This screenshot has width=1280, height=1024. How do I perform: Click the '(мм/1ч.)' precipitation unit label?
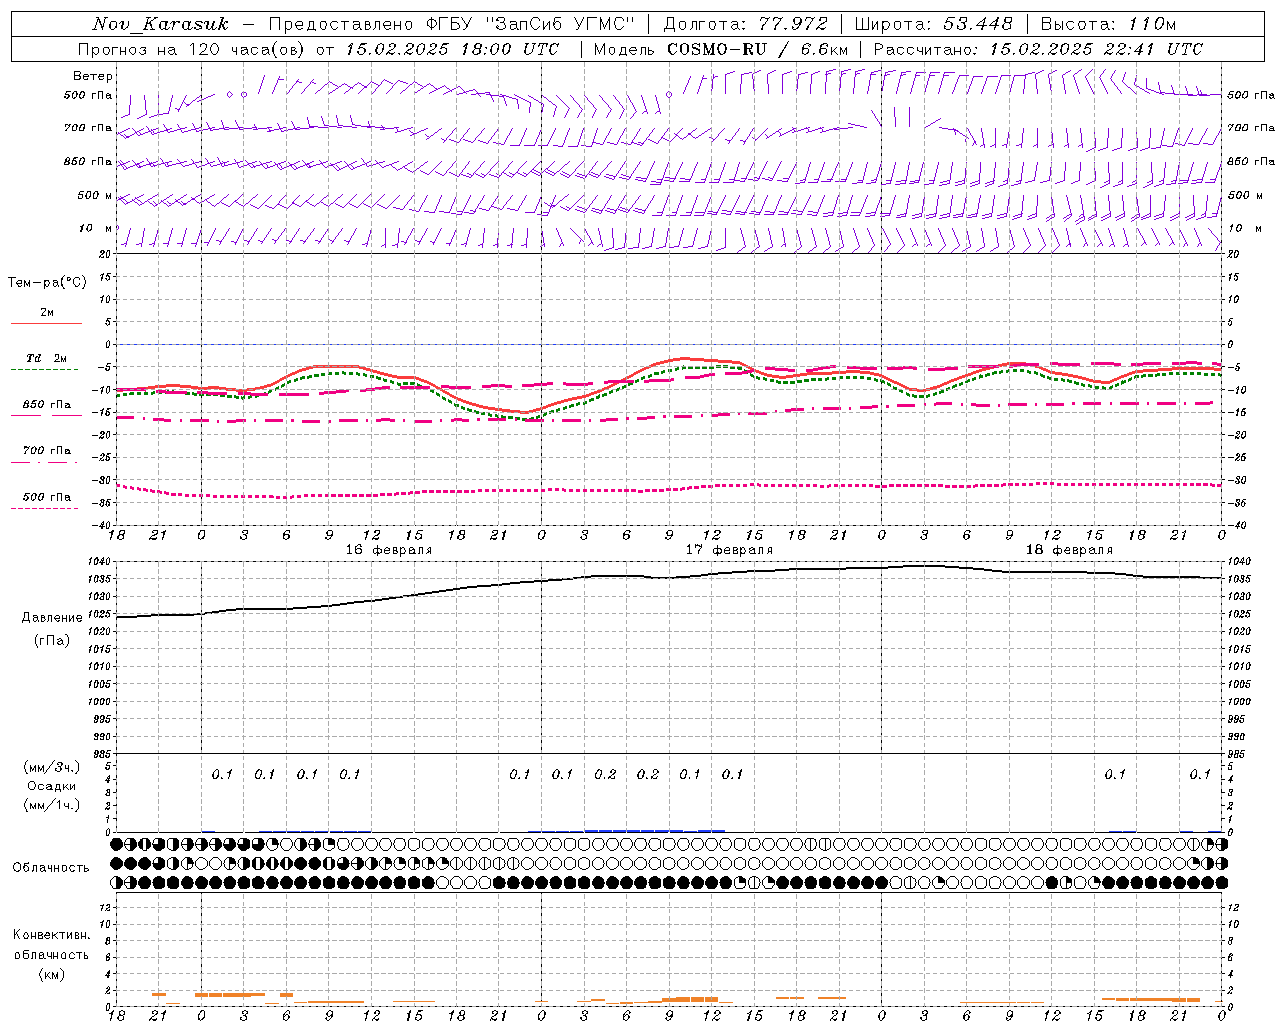(x=52, y=805)
